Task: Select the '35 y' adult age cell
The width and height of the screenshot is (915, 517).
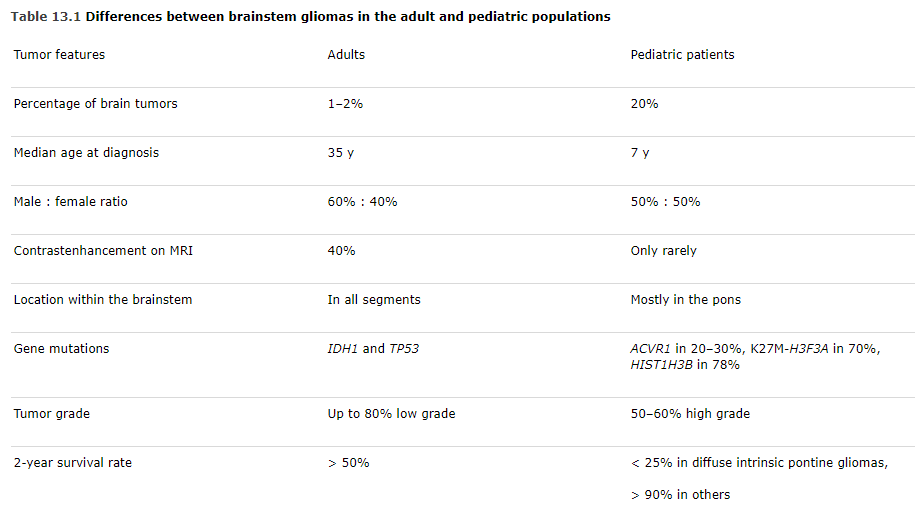Action: click(x=341, y=153)
